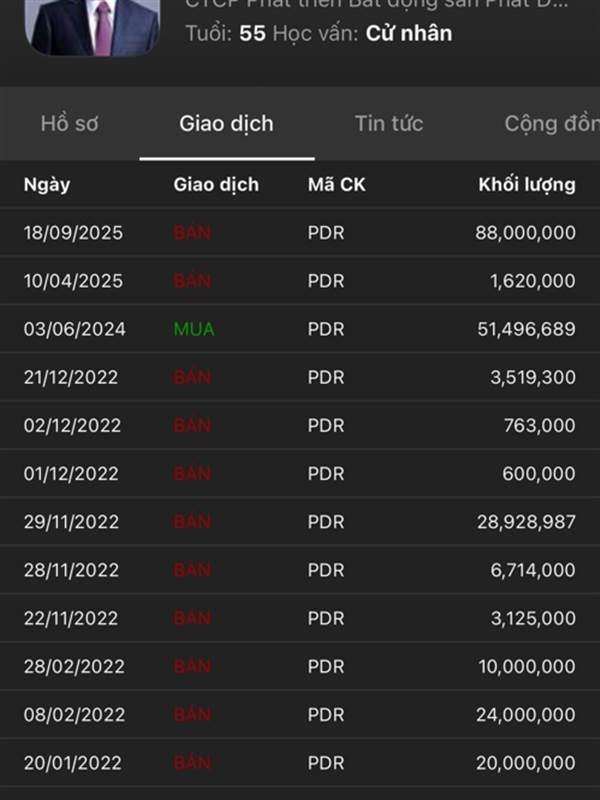Click the Khối lượng column header
Viewport: 600px width, 800px height.
526,185
